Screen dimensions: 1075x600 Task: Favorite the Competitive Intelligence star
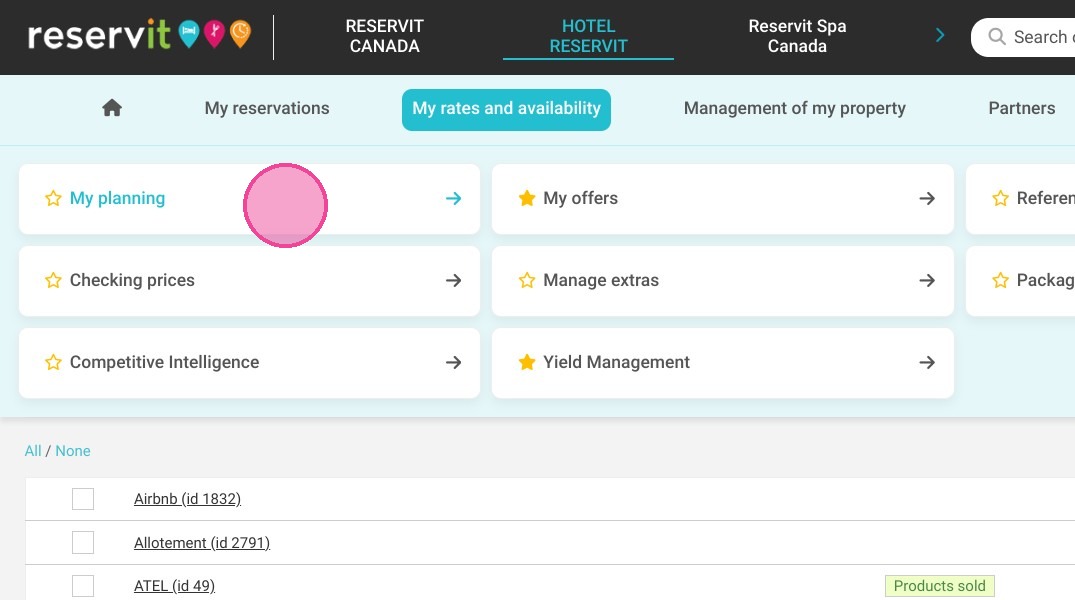coord(53,362)
